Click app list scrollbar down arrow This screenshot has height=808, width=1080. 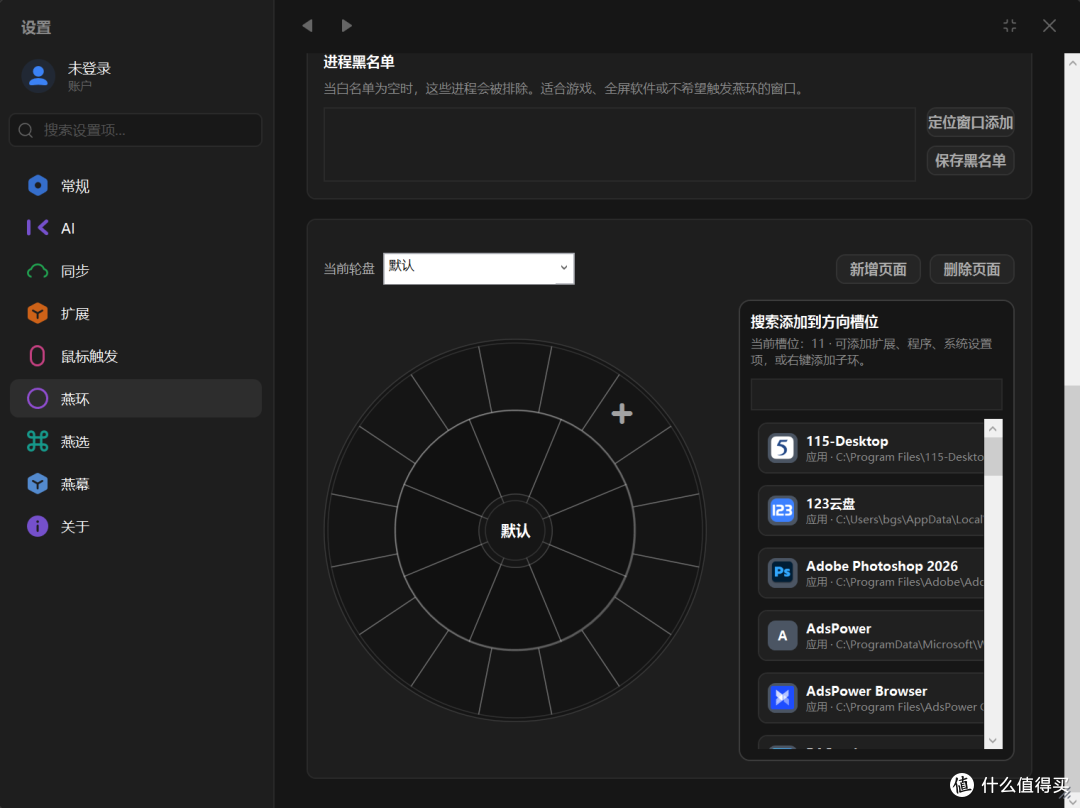coord(993,740)
